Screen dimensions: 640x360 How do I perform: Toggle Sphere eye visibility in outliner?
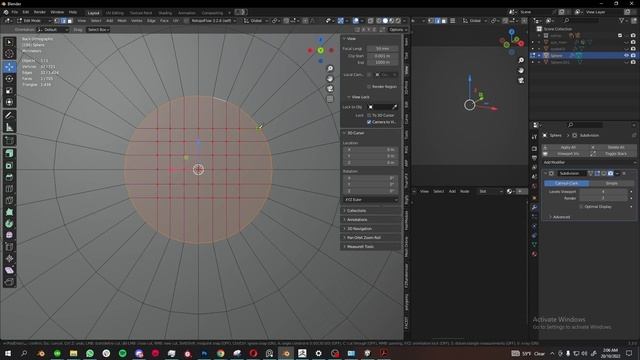(x=626, y=56)
